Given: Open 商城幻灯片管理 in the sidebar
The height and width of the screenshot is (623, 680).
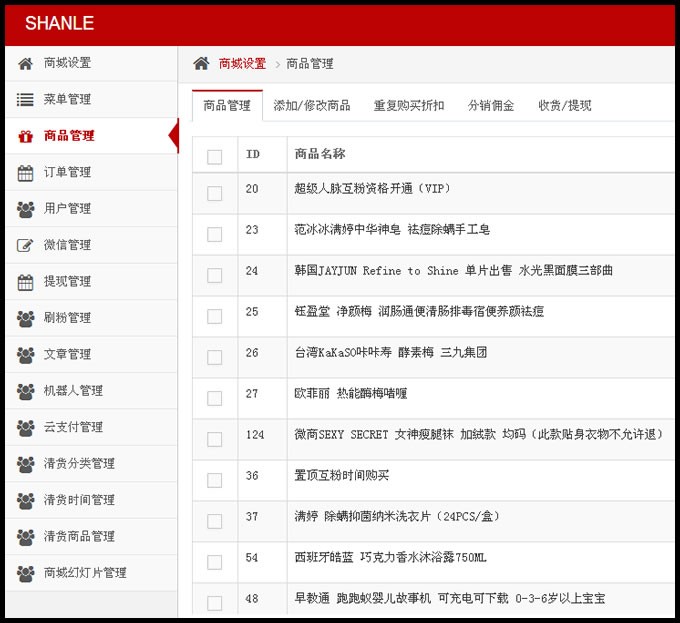Looking at the screenshot, I should 91,573.
